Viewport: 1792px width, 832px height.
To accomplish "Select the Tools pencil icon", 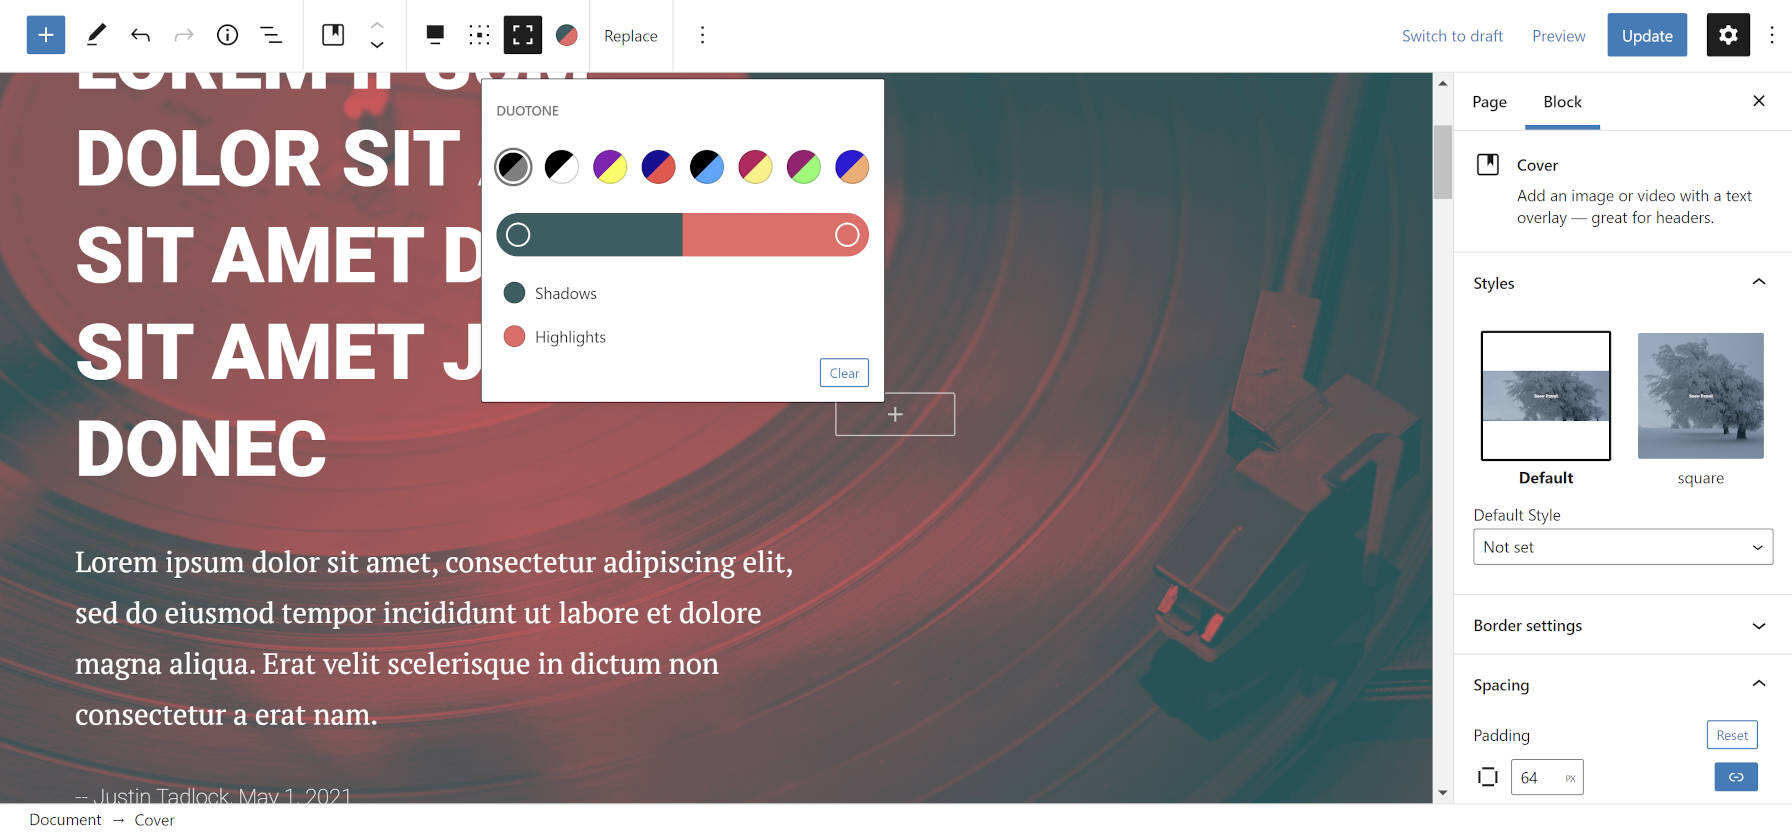I will [x=96, y=35].
